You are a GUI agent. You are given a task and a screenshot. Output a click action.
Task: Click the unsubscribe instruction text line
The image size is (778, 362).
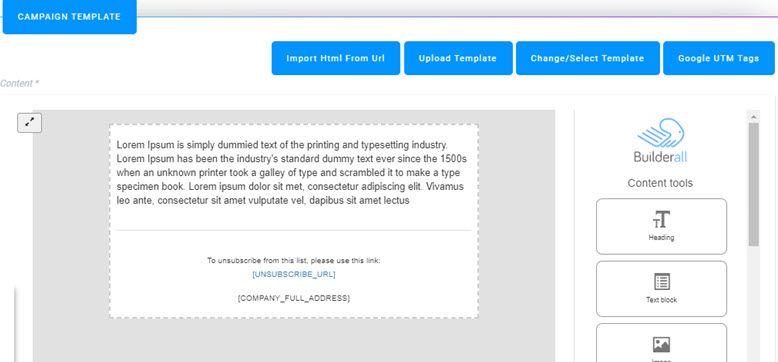coord(294,260)
